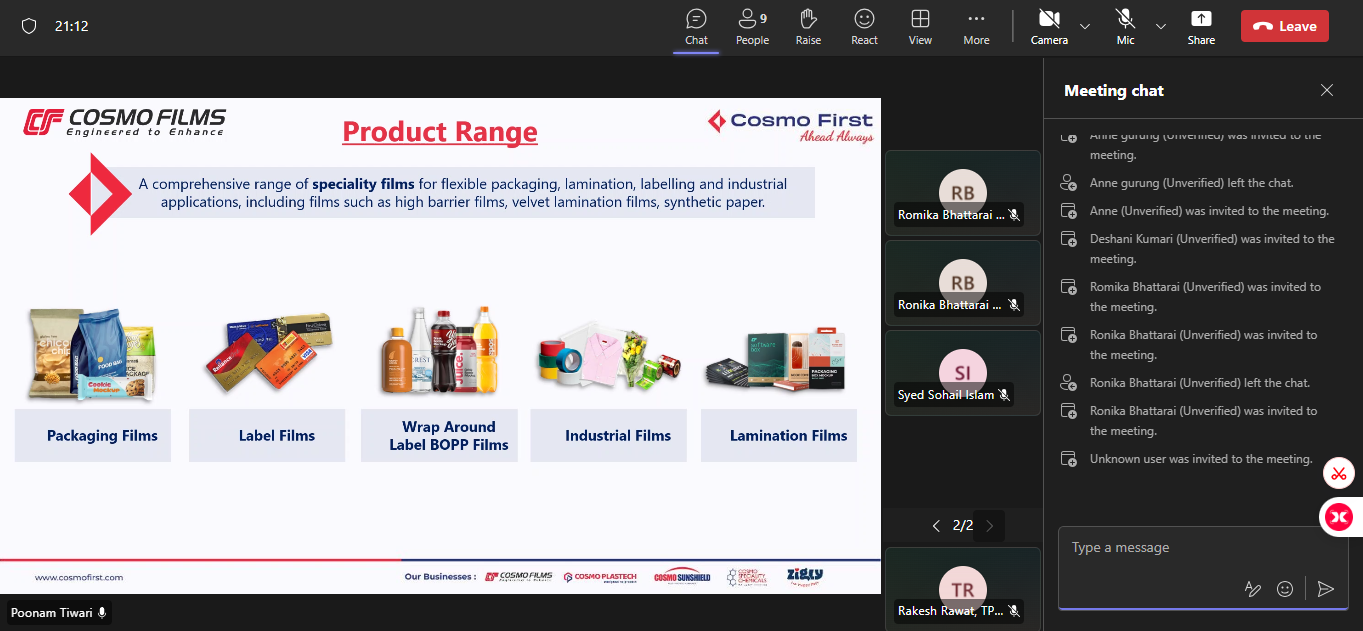The image size is (1363, 631).
Task: Open the More actions menu
Action: (976, 27)
